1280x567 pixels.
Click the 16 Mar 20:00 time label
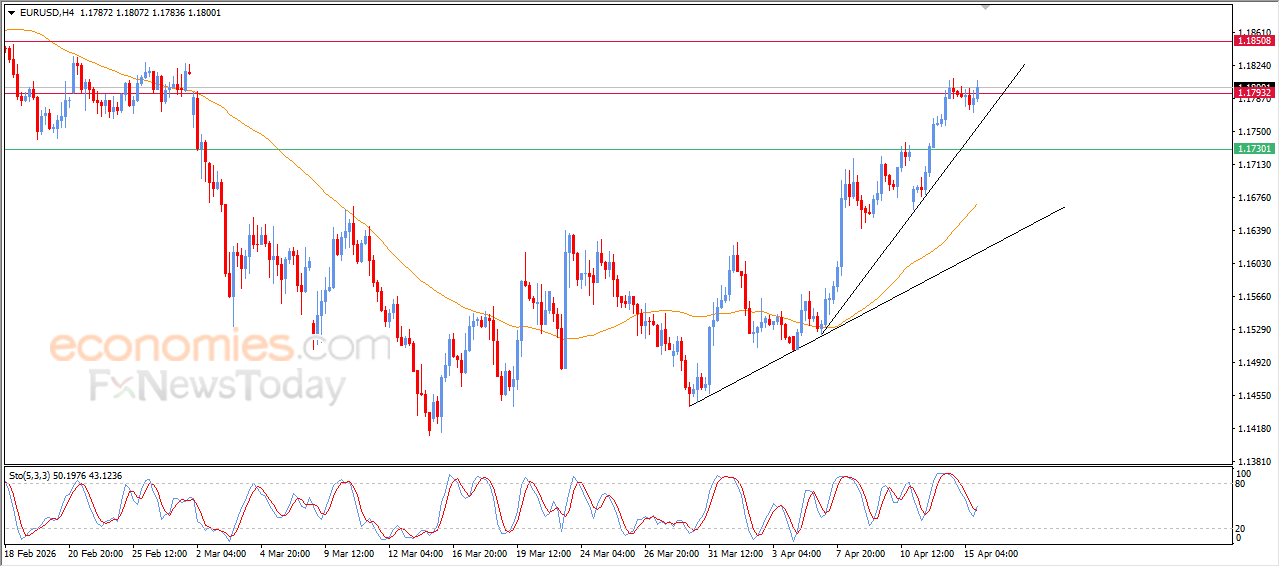click(478, 553)
